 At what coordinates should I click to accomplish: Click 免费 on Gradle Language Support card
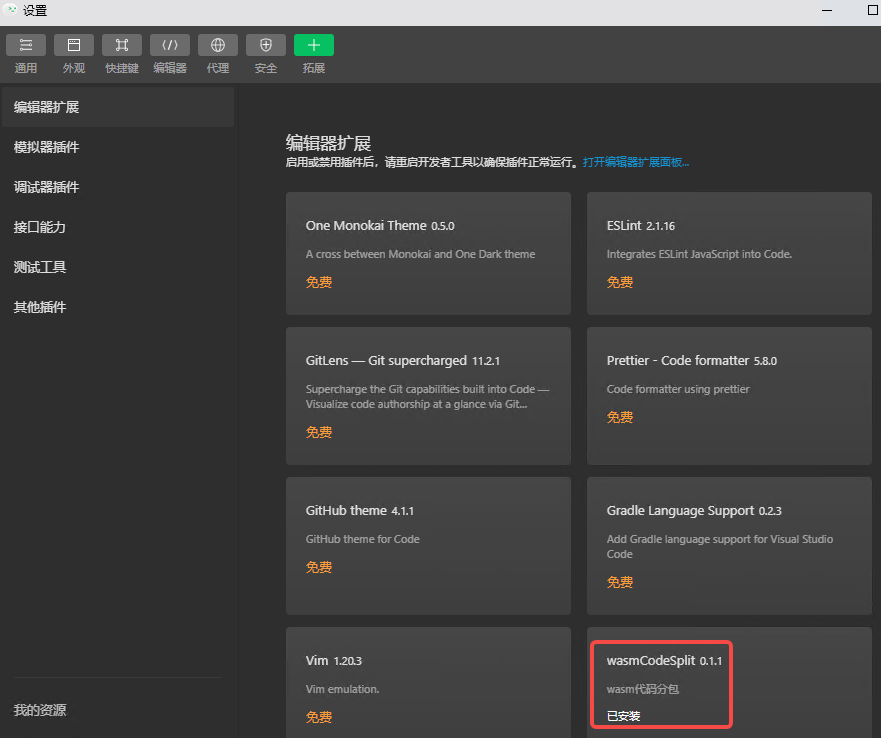[620, 582]
